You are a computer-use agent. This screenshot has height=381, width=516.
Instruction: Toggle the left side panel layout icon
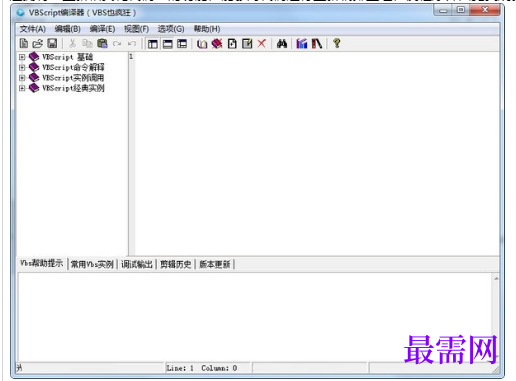click(153, 44)
